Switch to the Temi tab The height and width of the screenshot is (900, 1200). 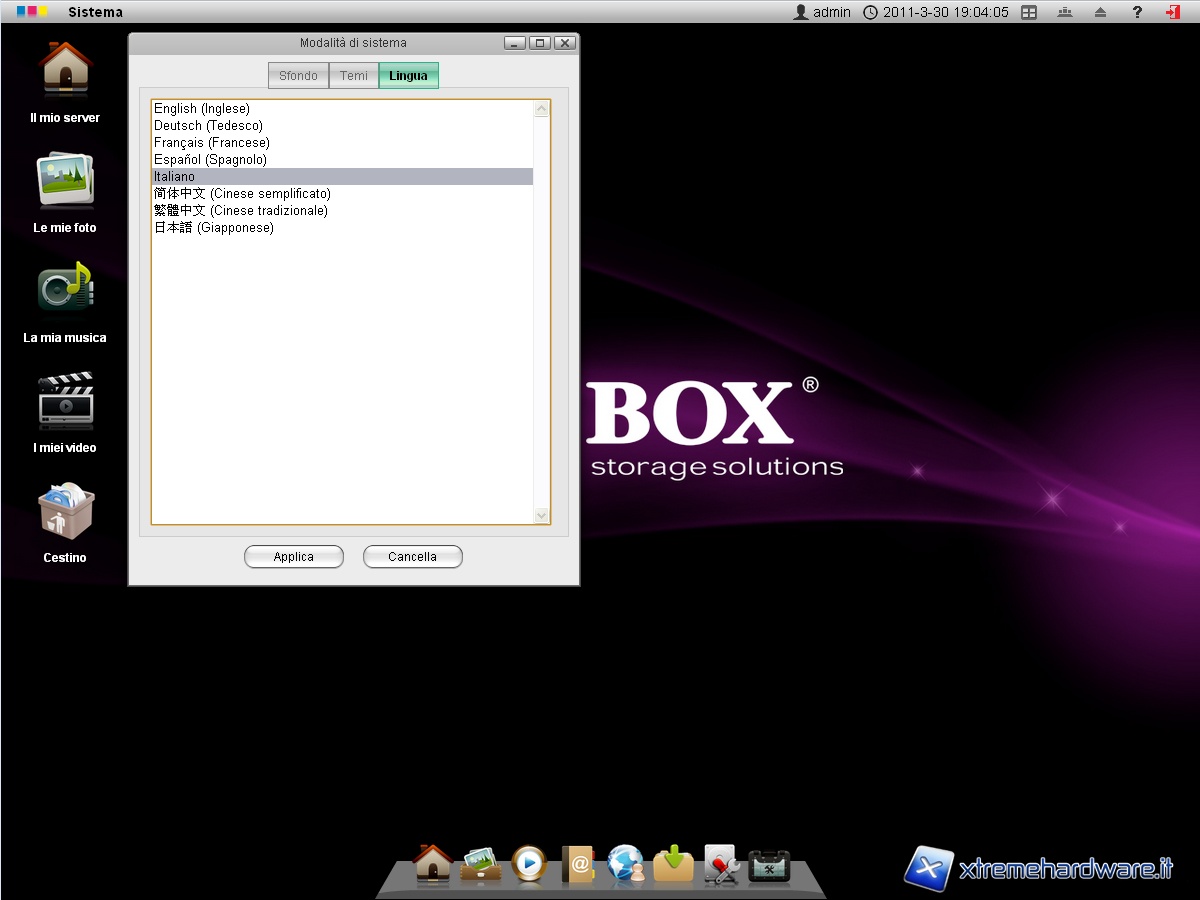pyautogui.click(x=354, y=76)
